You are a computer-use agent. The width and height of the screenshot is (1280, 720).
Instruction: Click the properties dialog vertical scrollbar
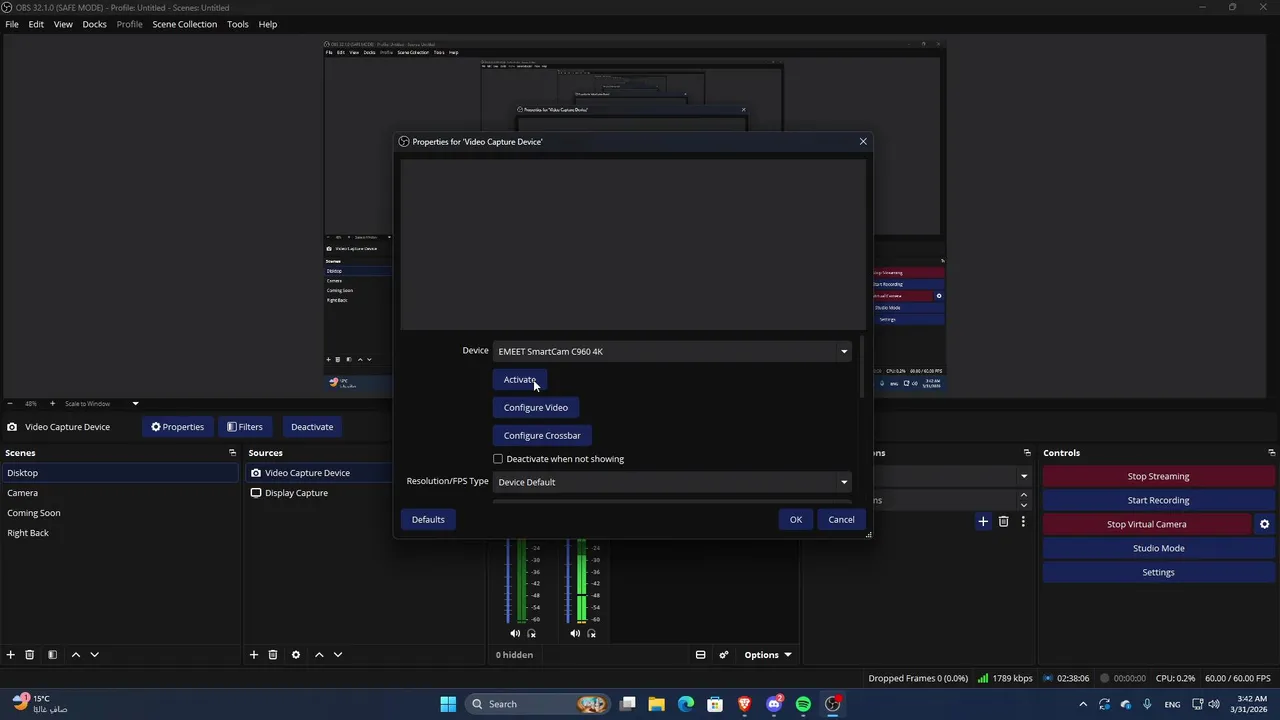[x=861, y=368]
